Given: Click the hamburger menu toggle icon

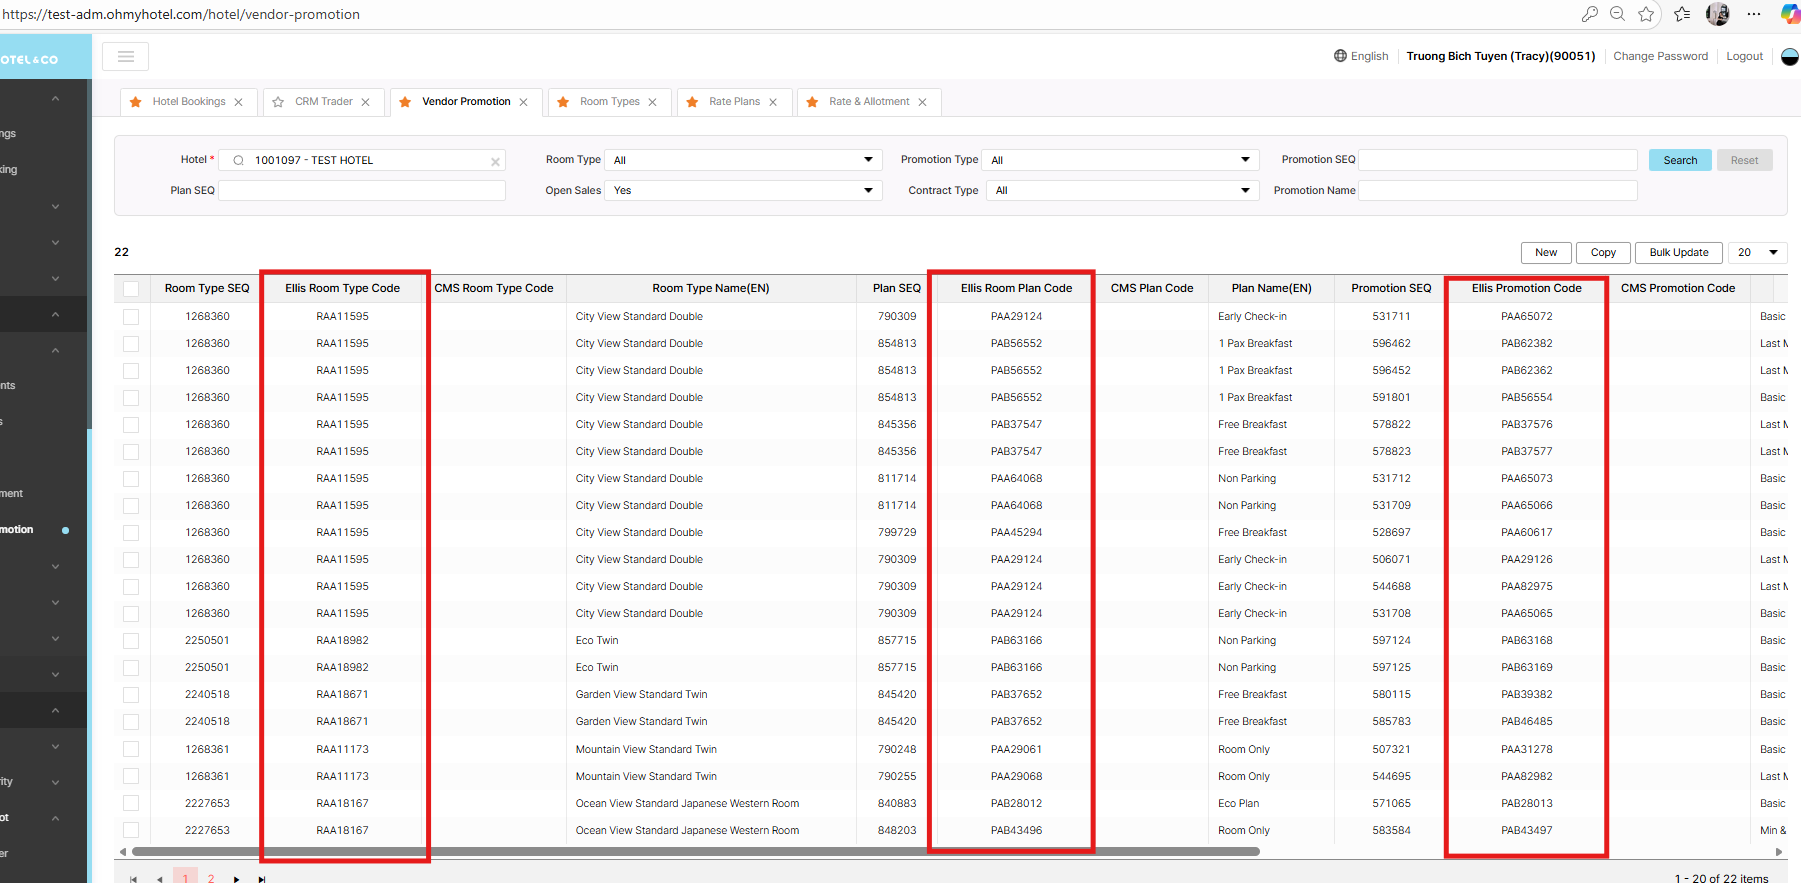Looking at the screenshot, I should pos(125,57).
